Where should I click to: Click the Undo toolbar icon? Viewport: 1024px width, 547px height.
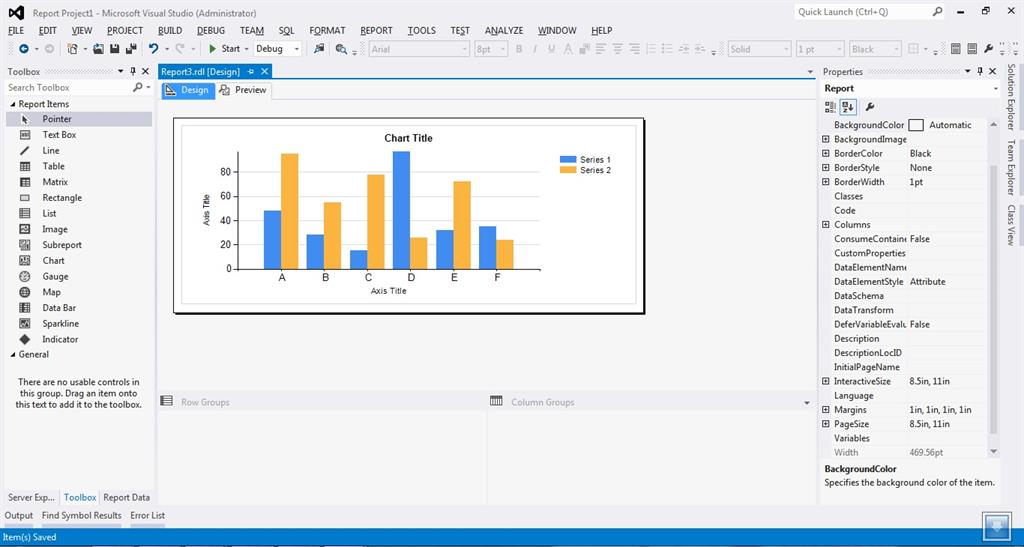coord(153,49)
